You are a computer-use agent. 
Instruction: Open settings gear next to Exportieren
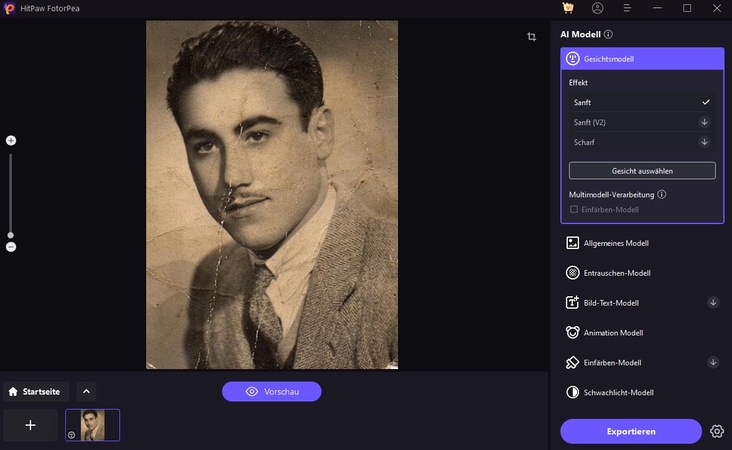point(716,431)
